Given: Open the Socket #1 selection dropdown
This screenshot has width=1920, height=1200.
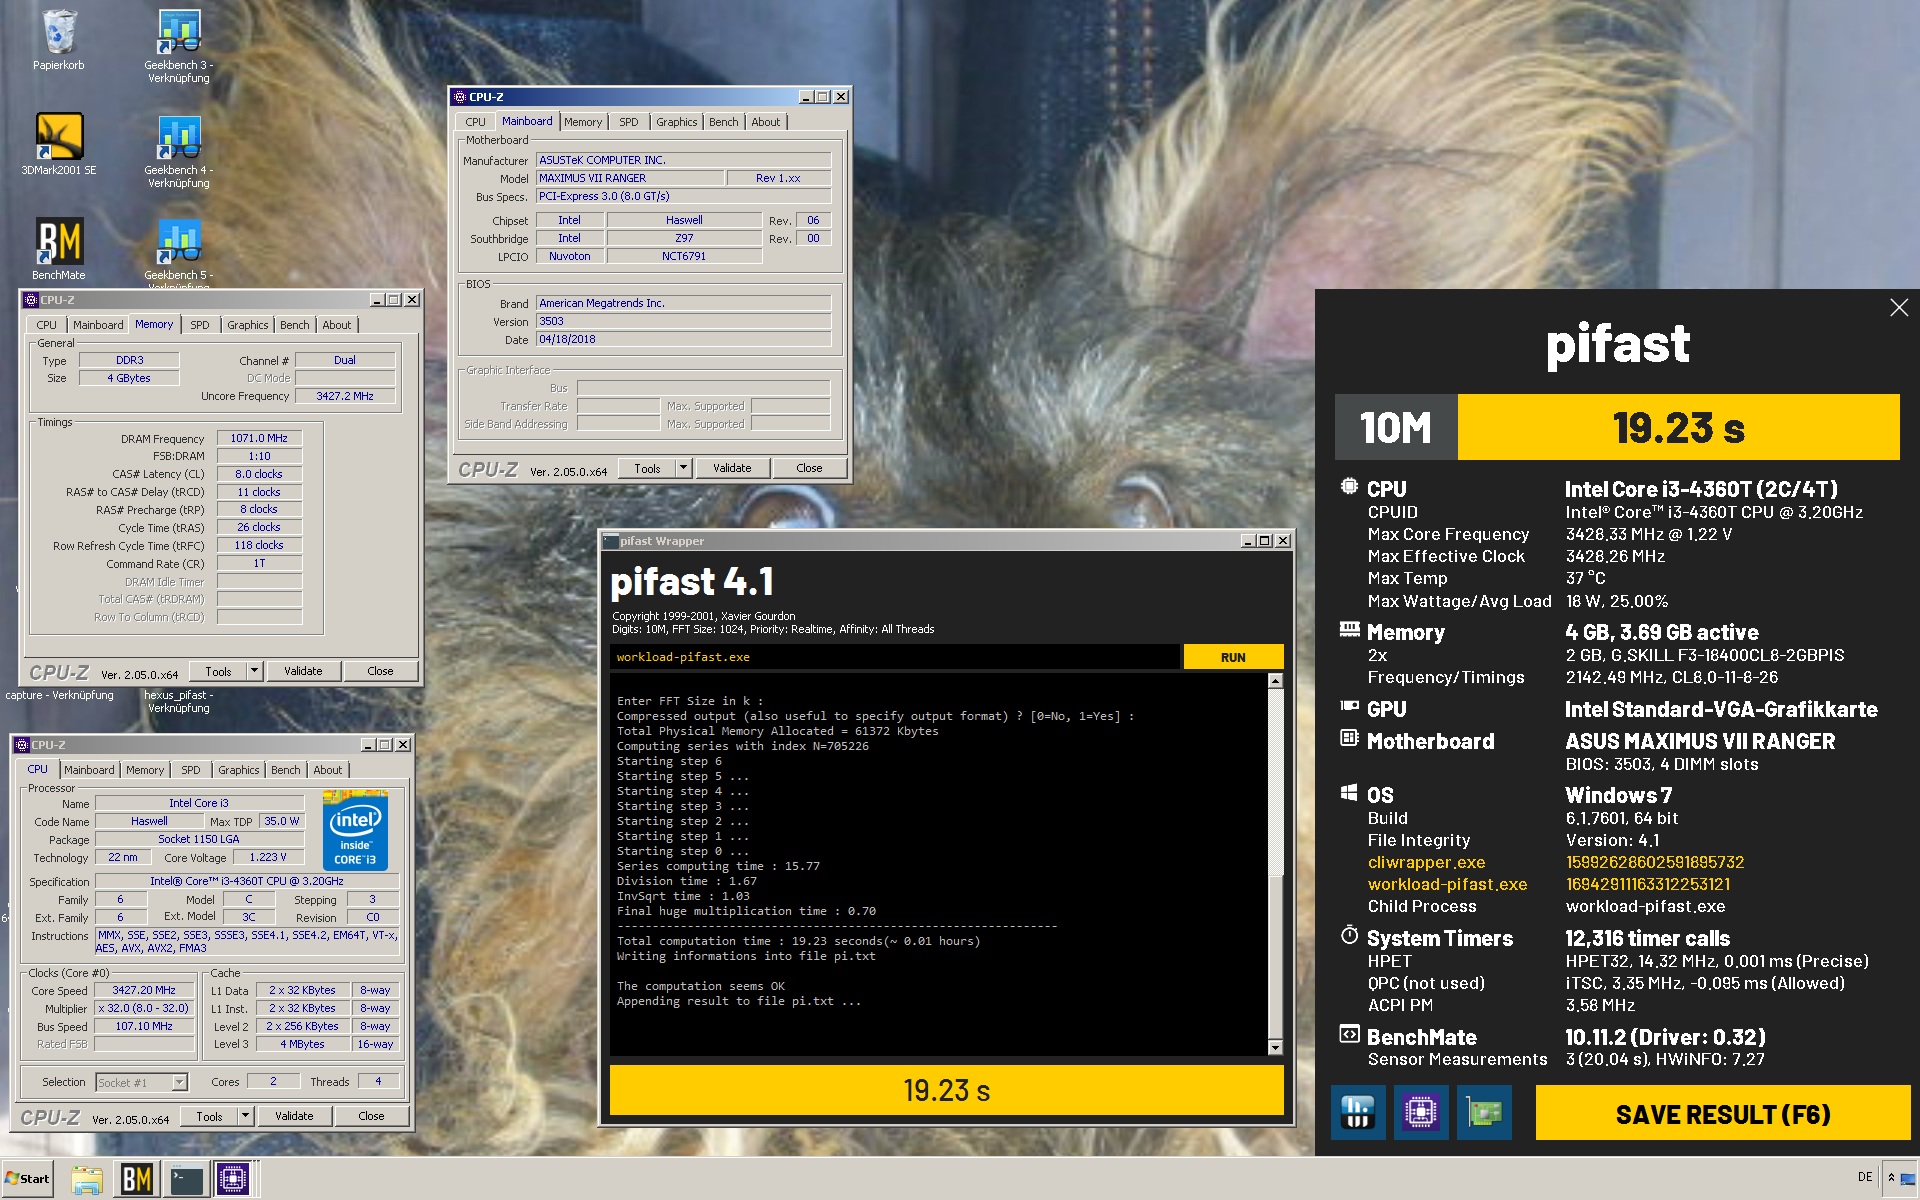Looking at the screenshot, I should pos(142,1082).
